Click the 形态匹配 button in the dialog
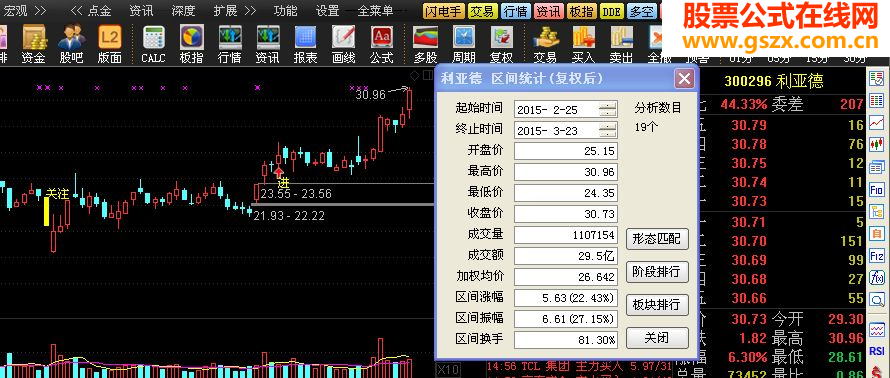This screenshot has width=890, height=378. pos(657,240)
